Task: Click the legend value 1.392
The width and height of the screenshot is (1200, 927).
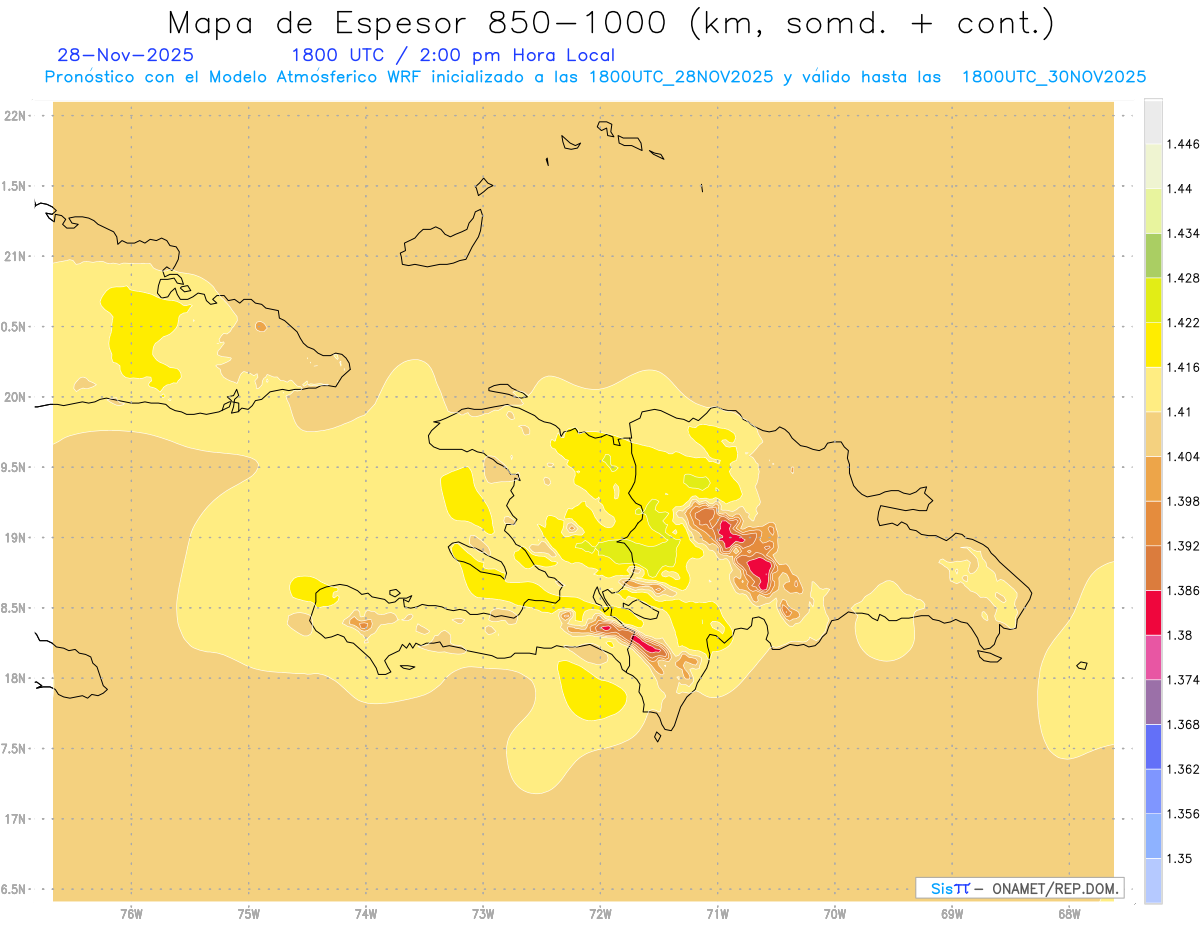Action: click(x=1184, y=546)
